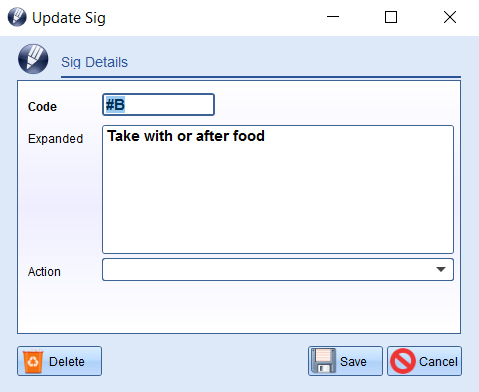
Task: Click the Code field label
Action: click(42, 107)
